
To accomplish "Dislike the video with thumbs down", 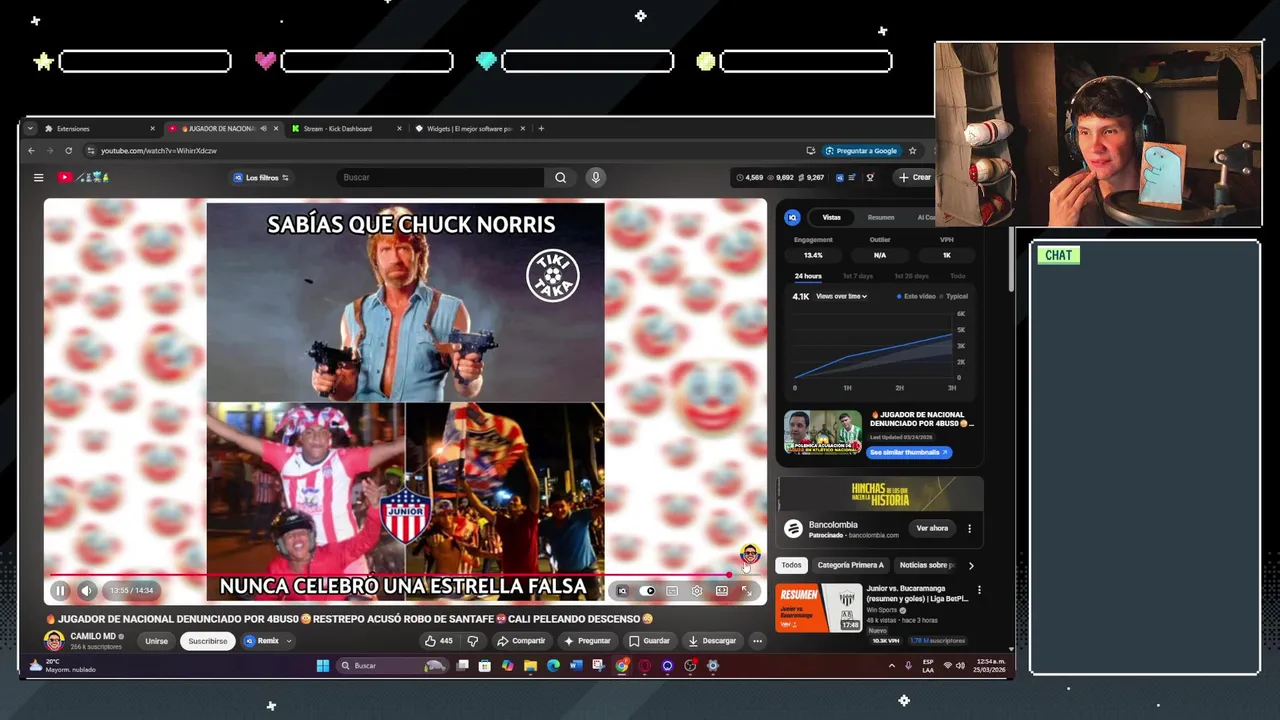I will [472, 641].
